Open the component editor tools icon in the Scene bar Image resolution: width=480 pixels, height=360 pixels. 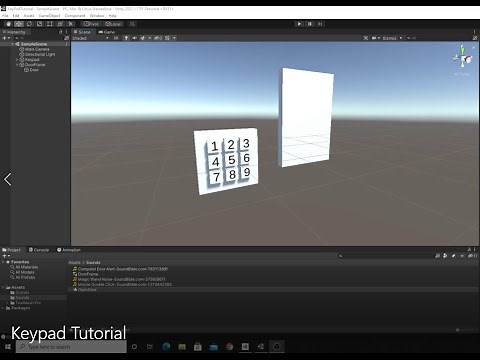coord(366,38)
